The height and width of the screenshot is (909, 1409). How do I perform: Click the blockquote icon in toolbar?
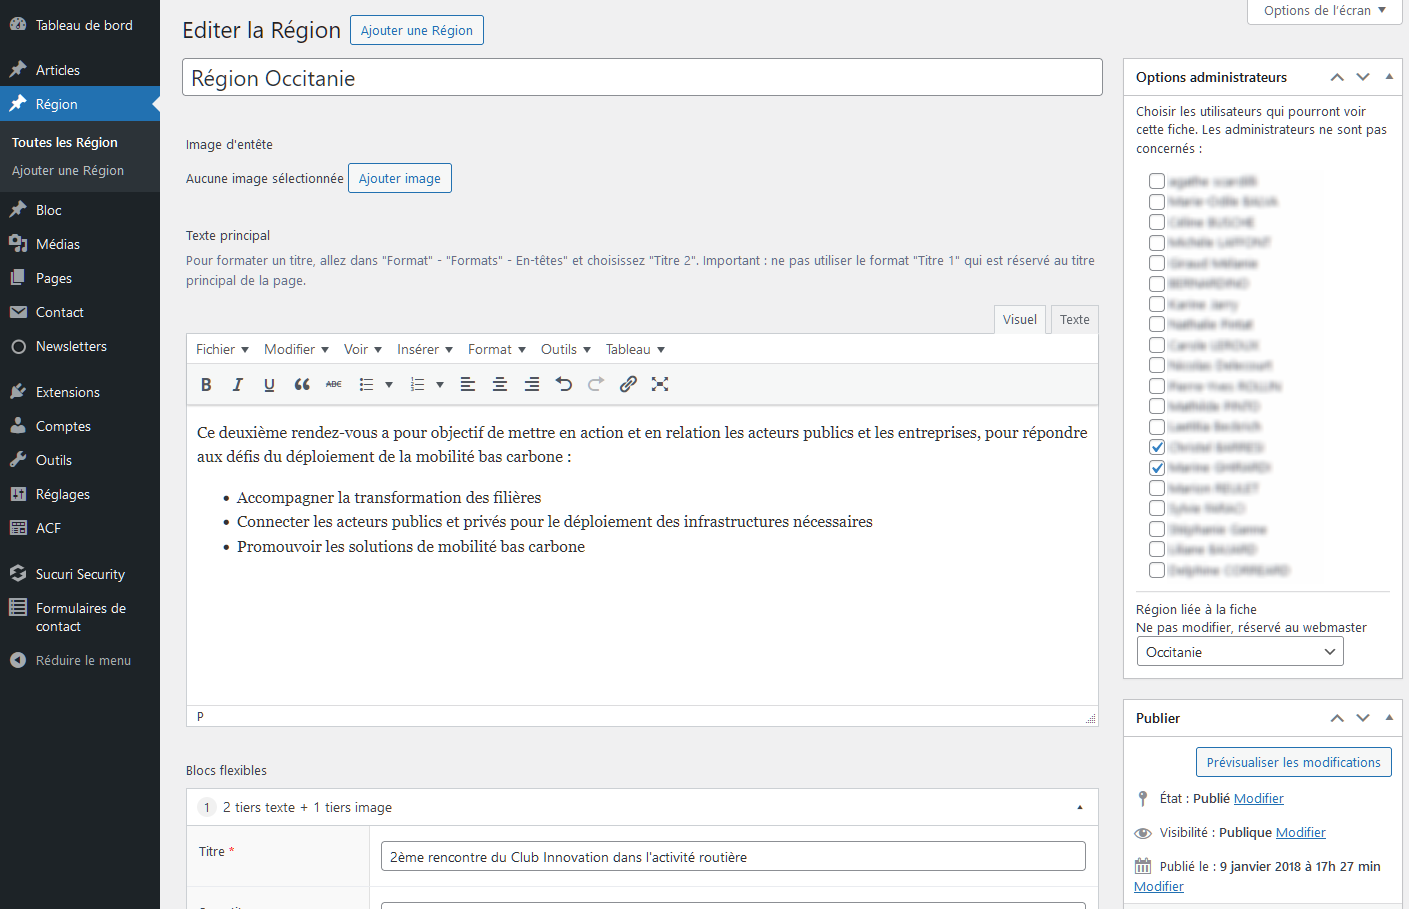coord(302,384)
